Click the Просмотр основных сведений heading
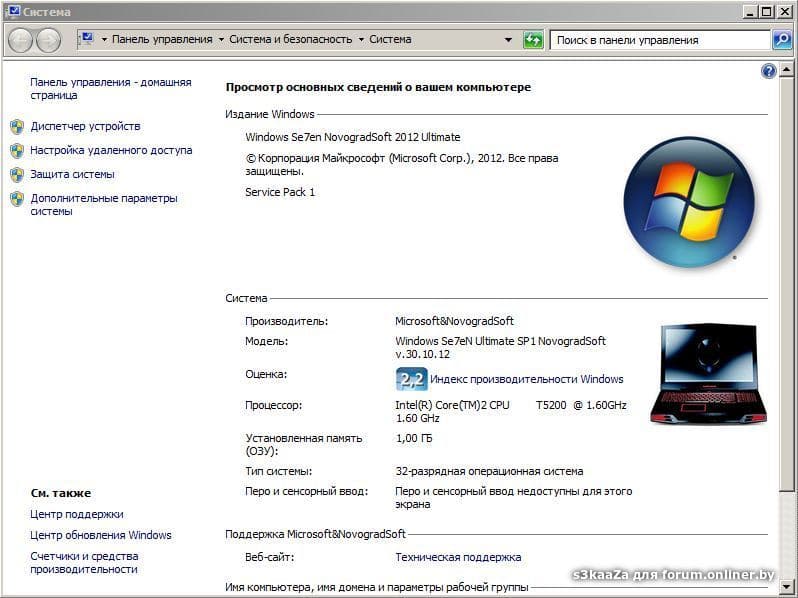The width and height of the screenshot is (798, 598). pos(378,87)
